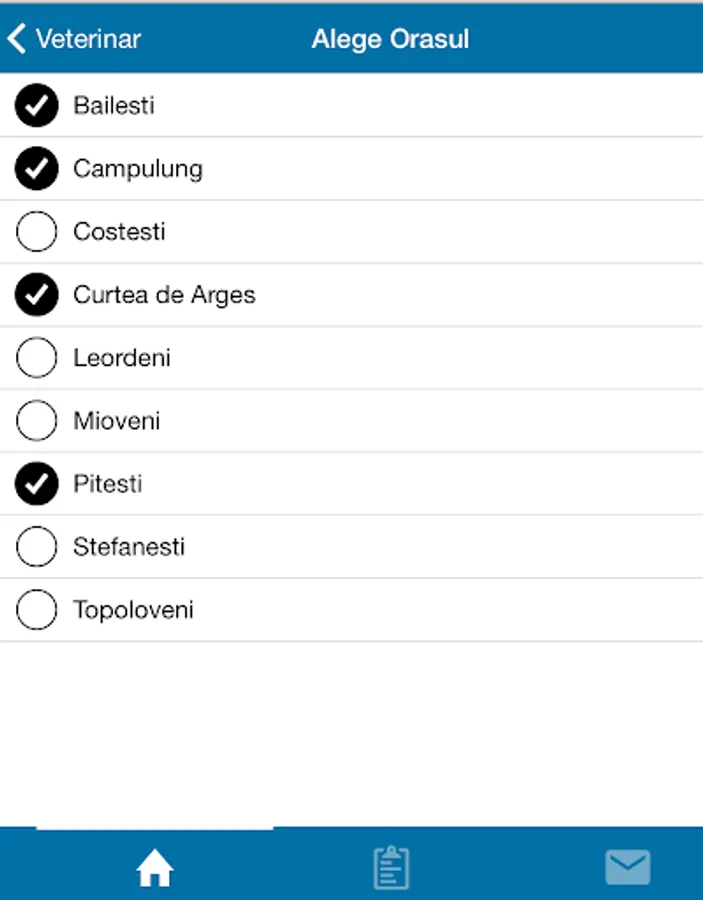Select the Costesti city label
This screenshot has width=703, height=900.
click(x=119, y=231)
